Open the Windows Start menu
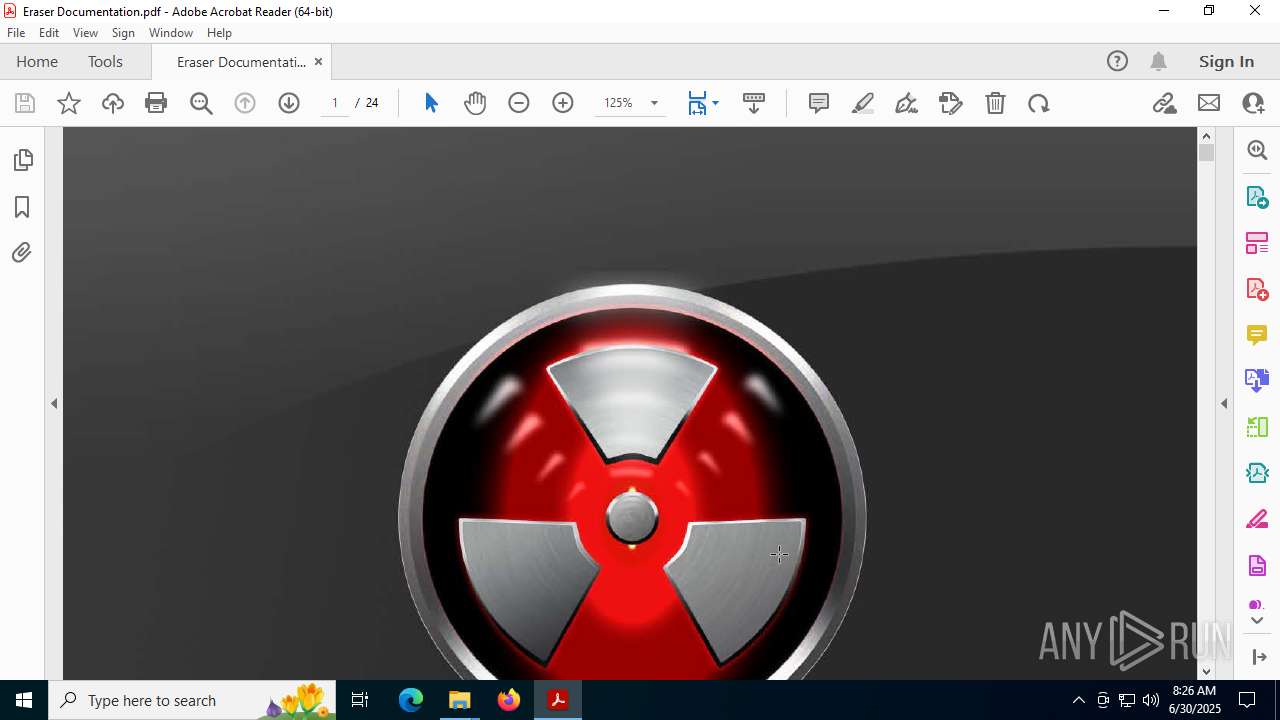The height and width of the screenshot is (720, 1280). (x=24, y=700)
